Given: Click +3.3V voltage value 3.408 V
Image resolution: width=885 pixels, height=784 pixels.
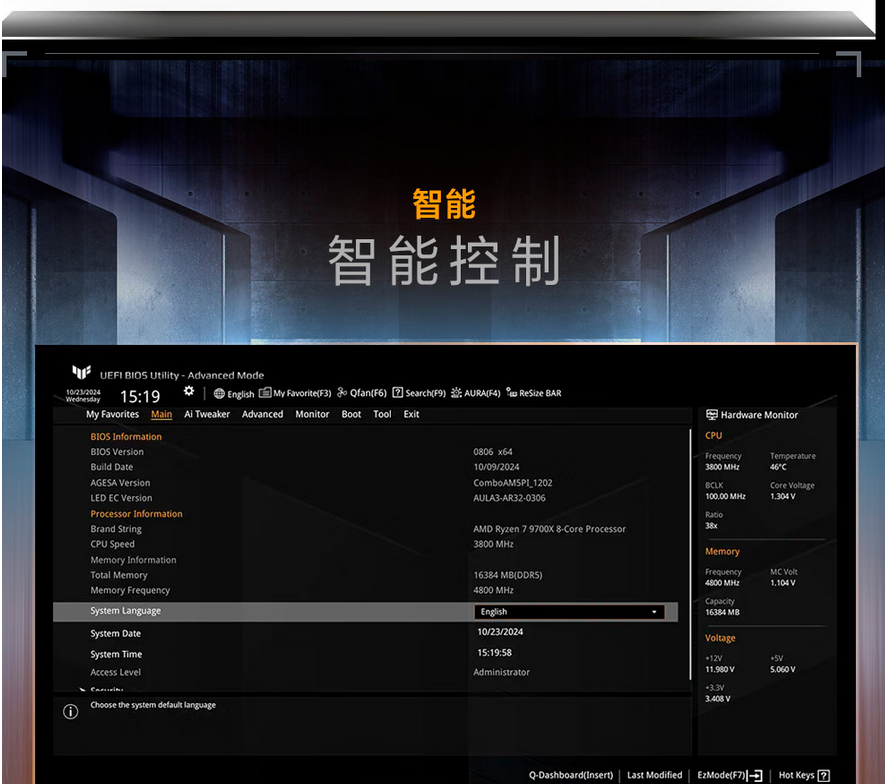Looking at the screenshot, I should pyautogui.click(x=717, y=699).
